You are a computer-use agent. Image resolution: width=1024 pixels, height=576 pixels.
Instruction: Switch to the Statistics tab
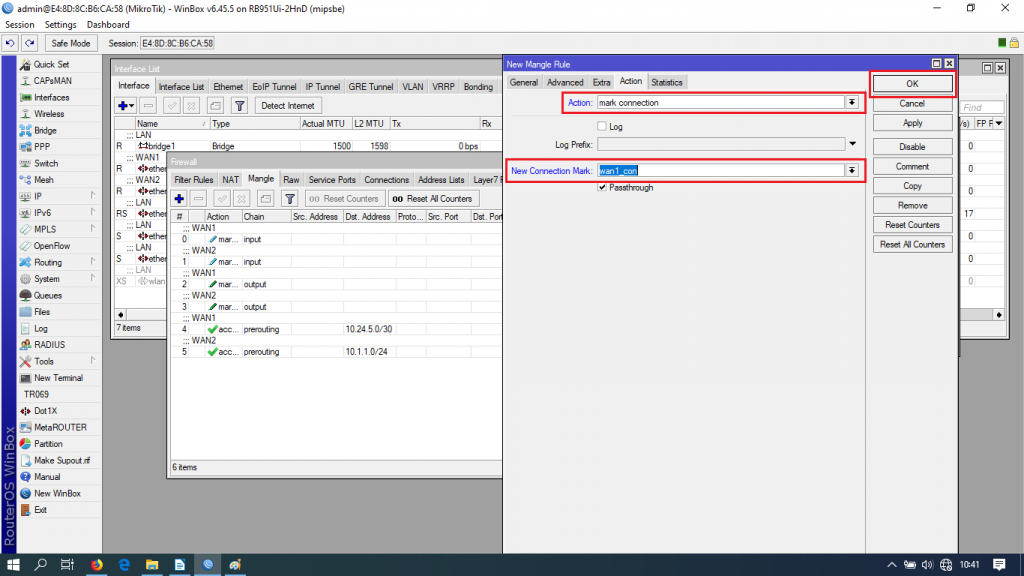tap(666, 81)
